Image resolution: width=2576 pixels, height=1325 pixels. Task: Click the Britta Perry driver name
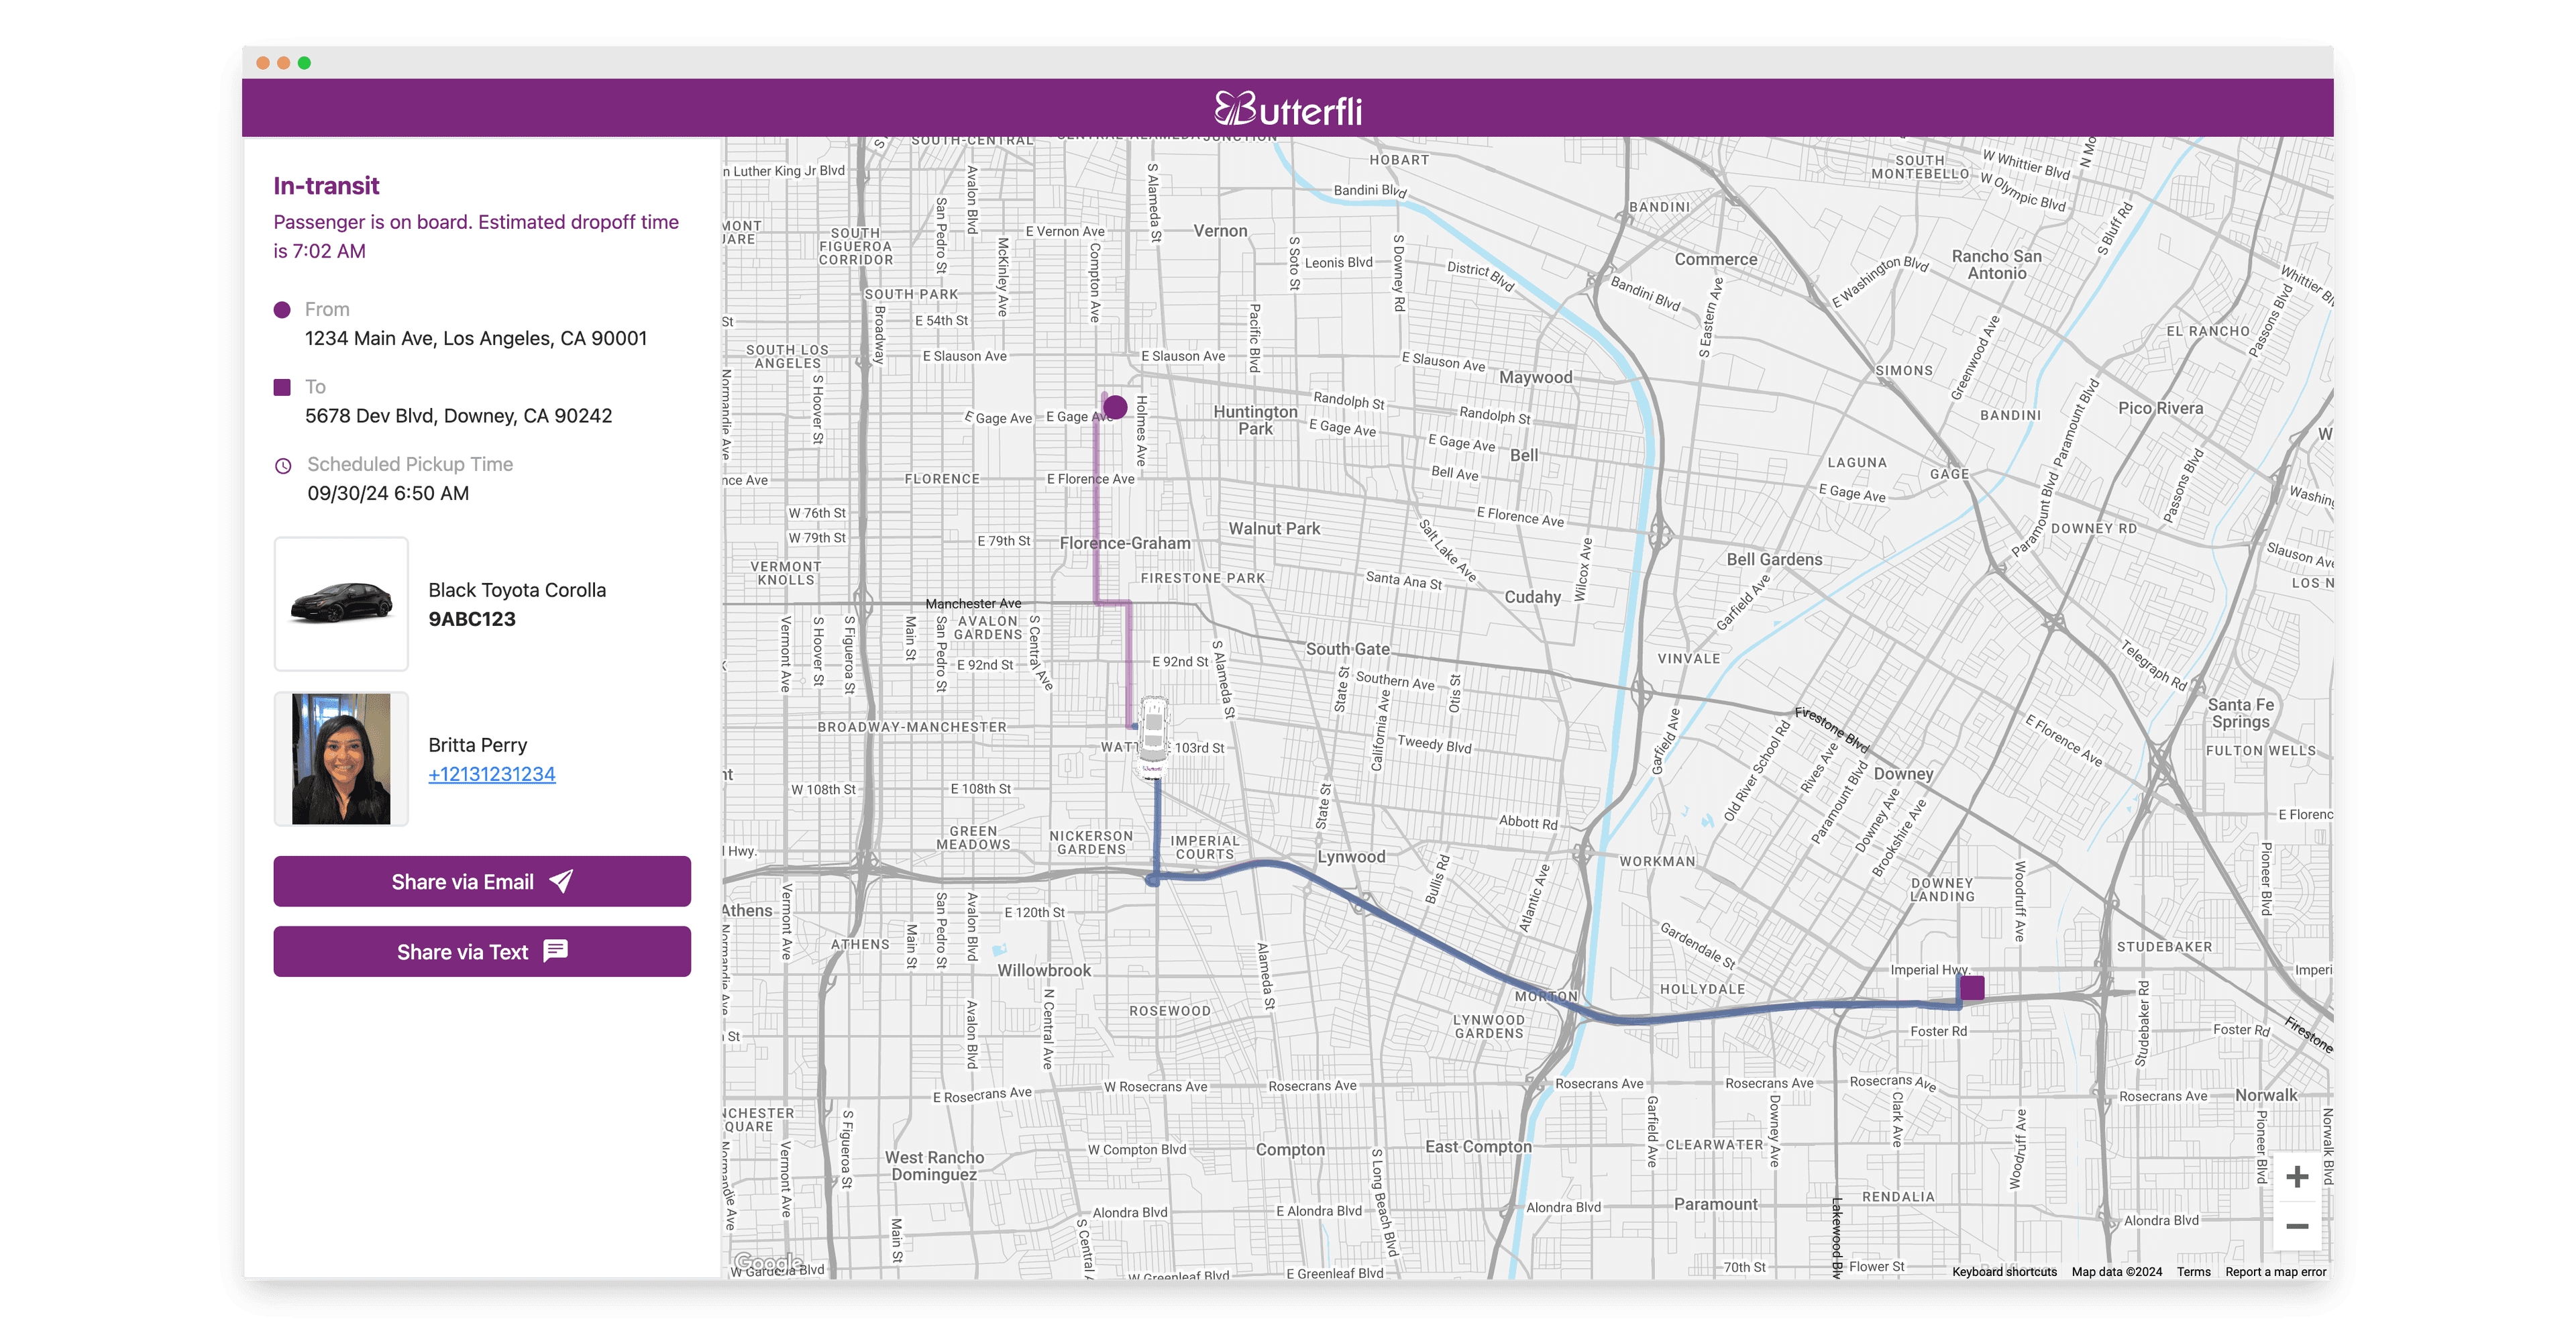click(x=477, y=745)
